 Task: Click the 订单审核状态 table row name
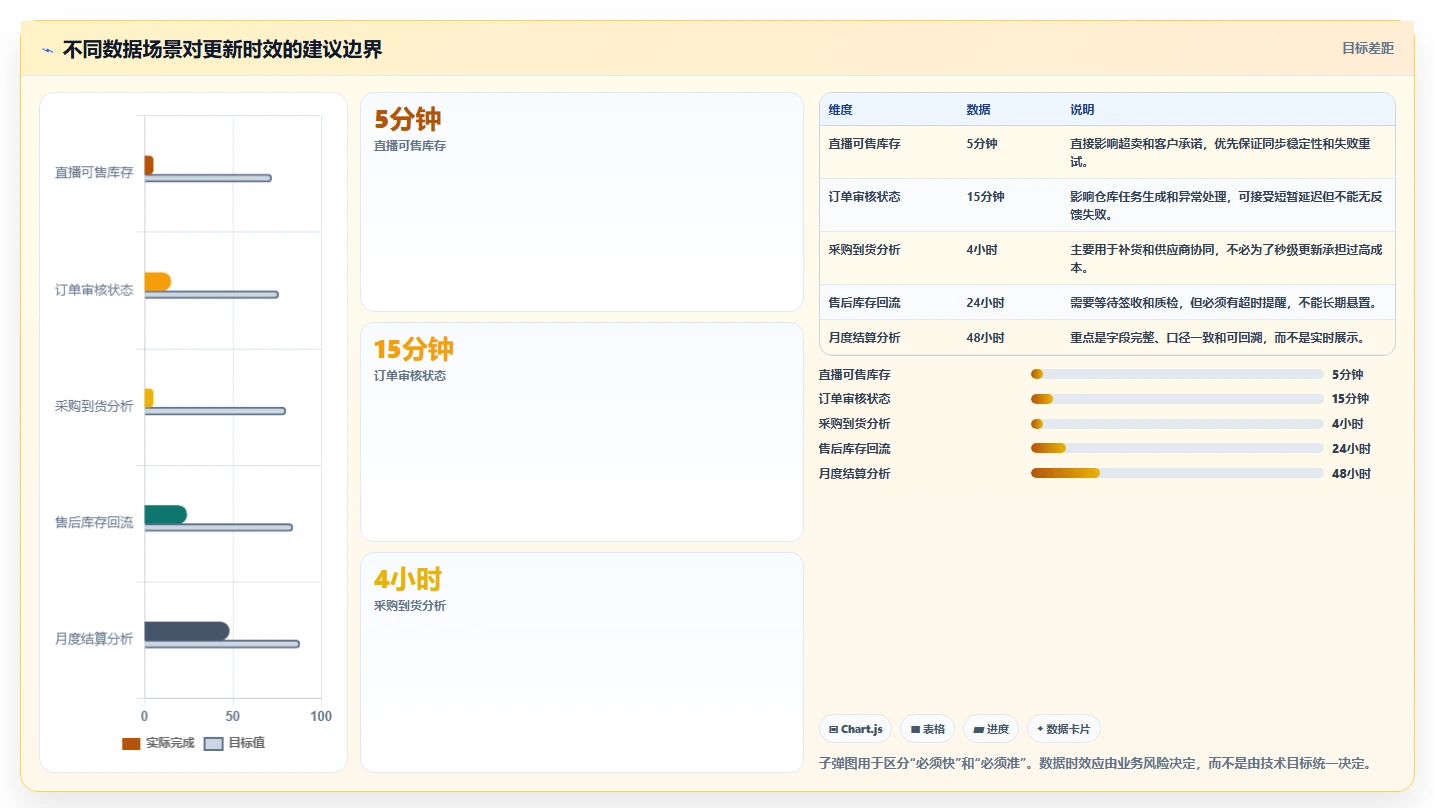[x=864, y=197]
